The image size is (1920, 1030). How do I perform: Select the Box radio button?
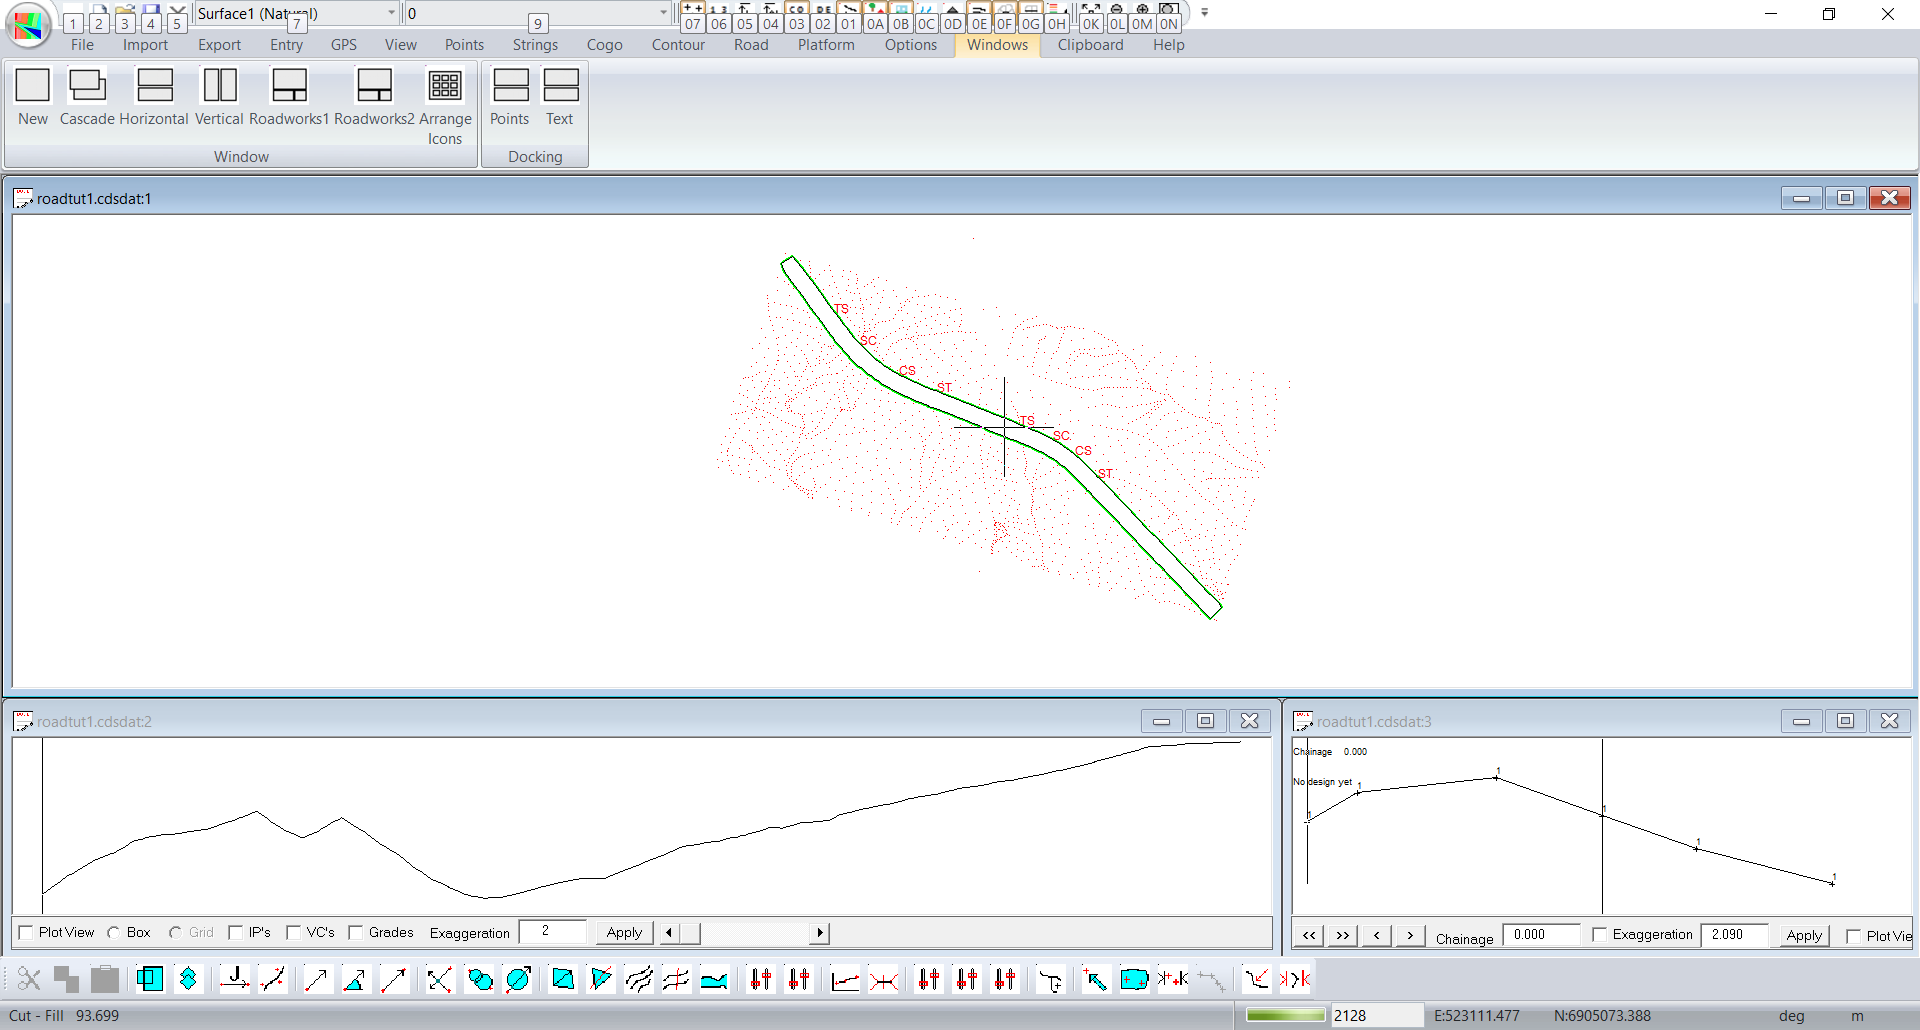click(114, 933)
